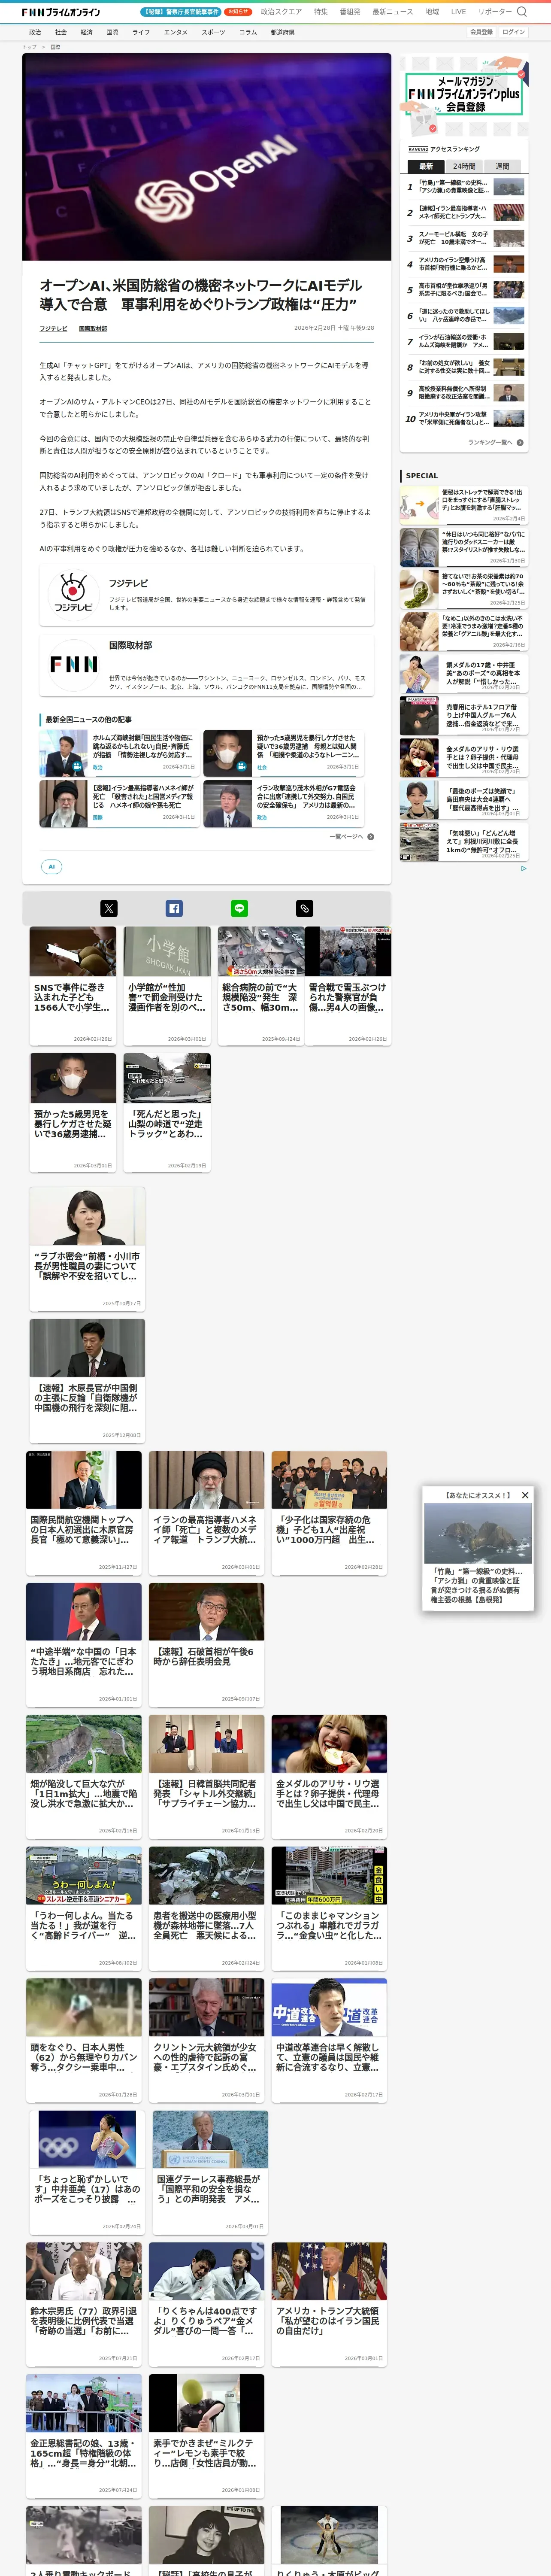The height and width of the screenshot is (2576, 551).
Task: Click the AI tag chip
Action: click(52, 867)
